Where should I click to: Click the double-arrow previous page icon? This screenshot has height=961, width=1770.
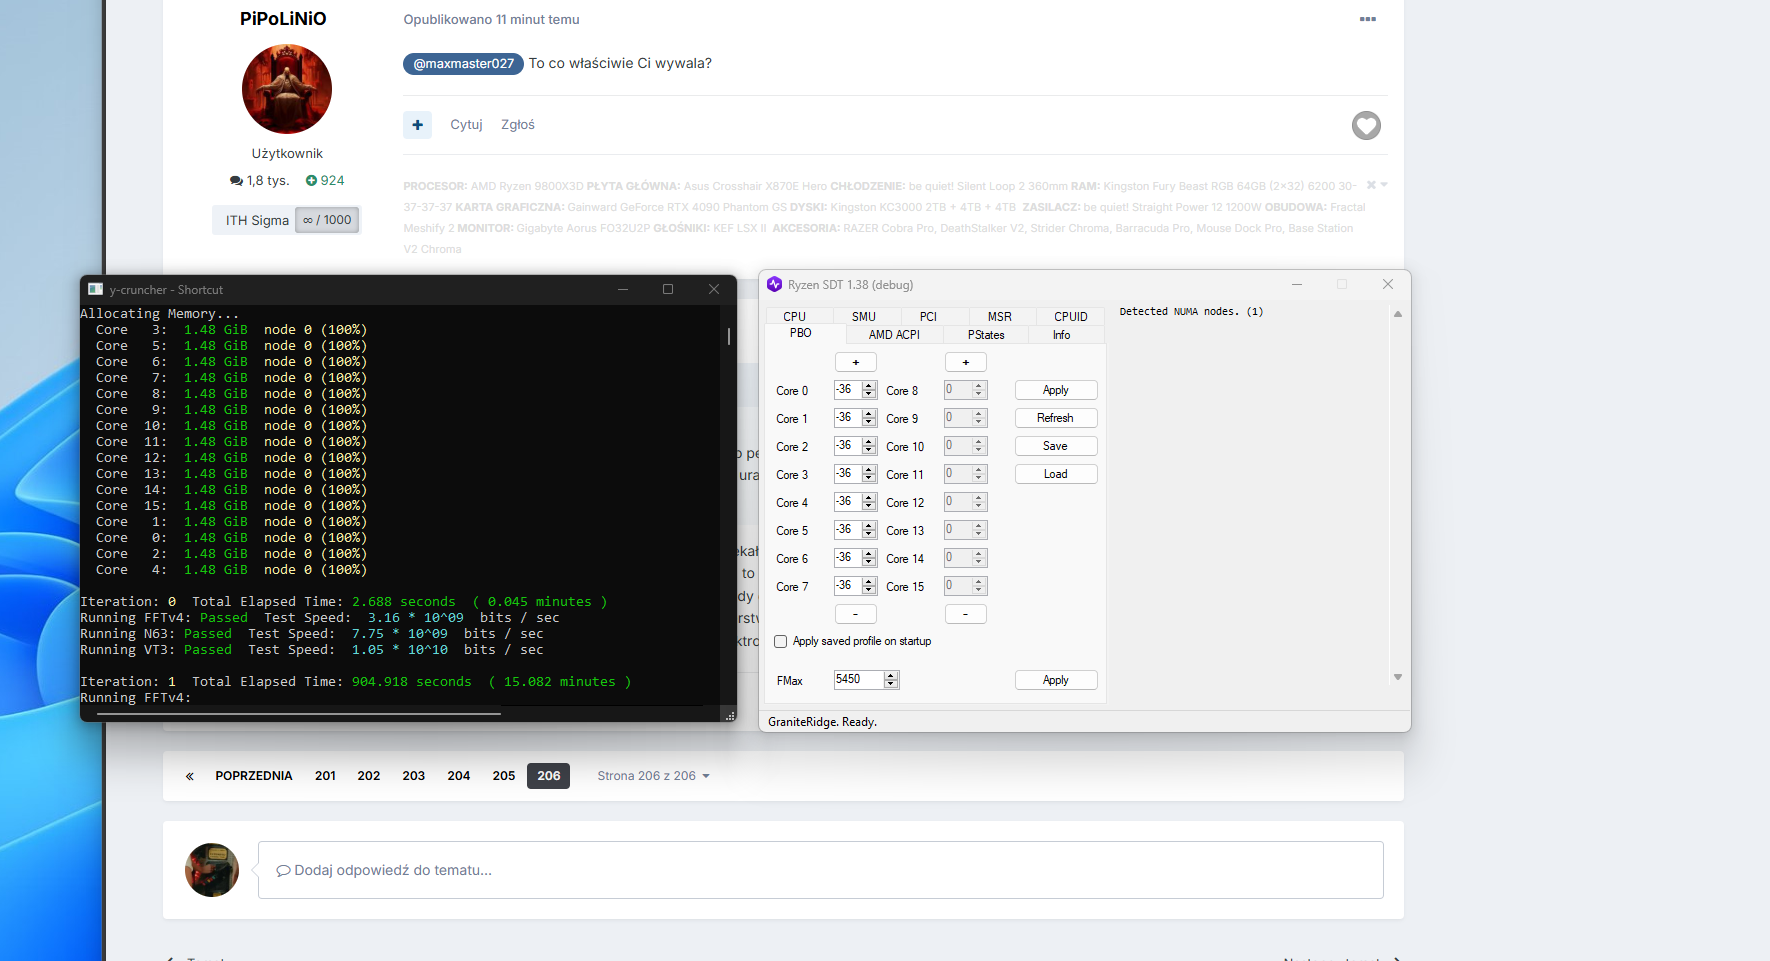[x=190, y=776]
